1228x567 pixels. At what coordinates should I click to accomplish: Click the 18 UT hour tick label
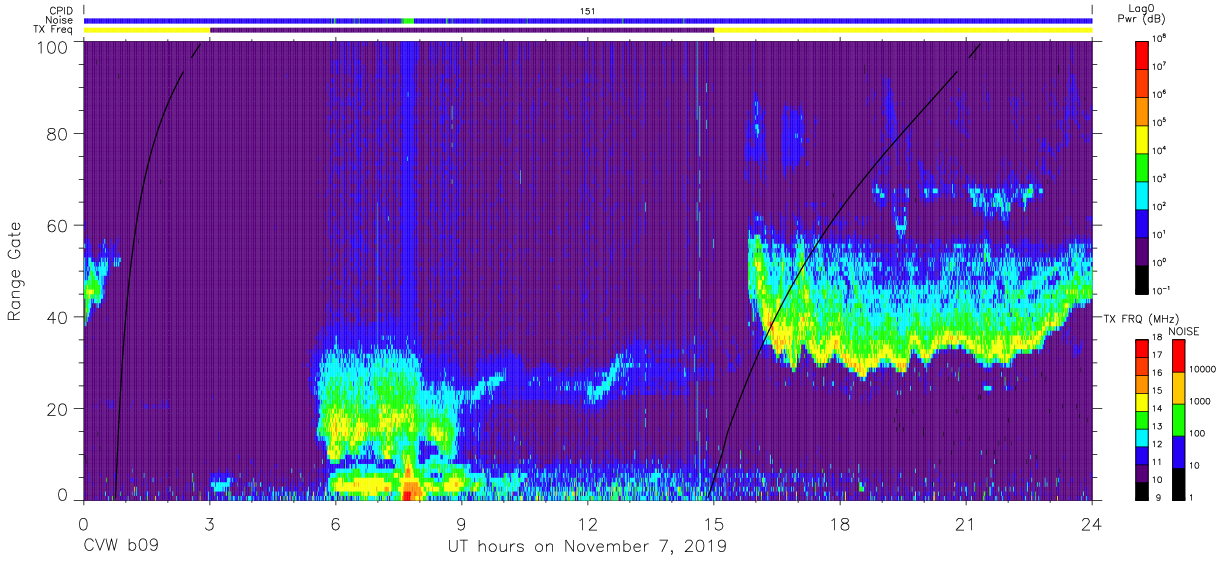(840, 523)
